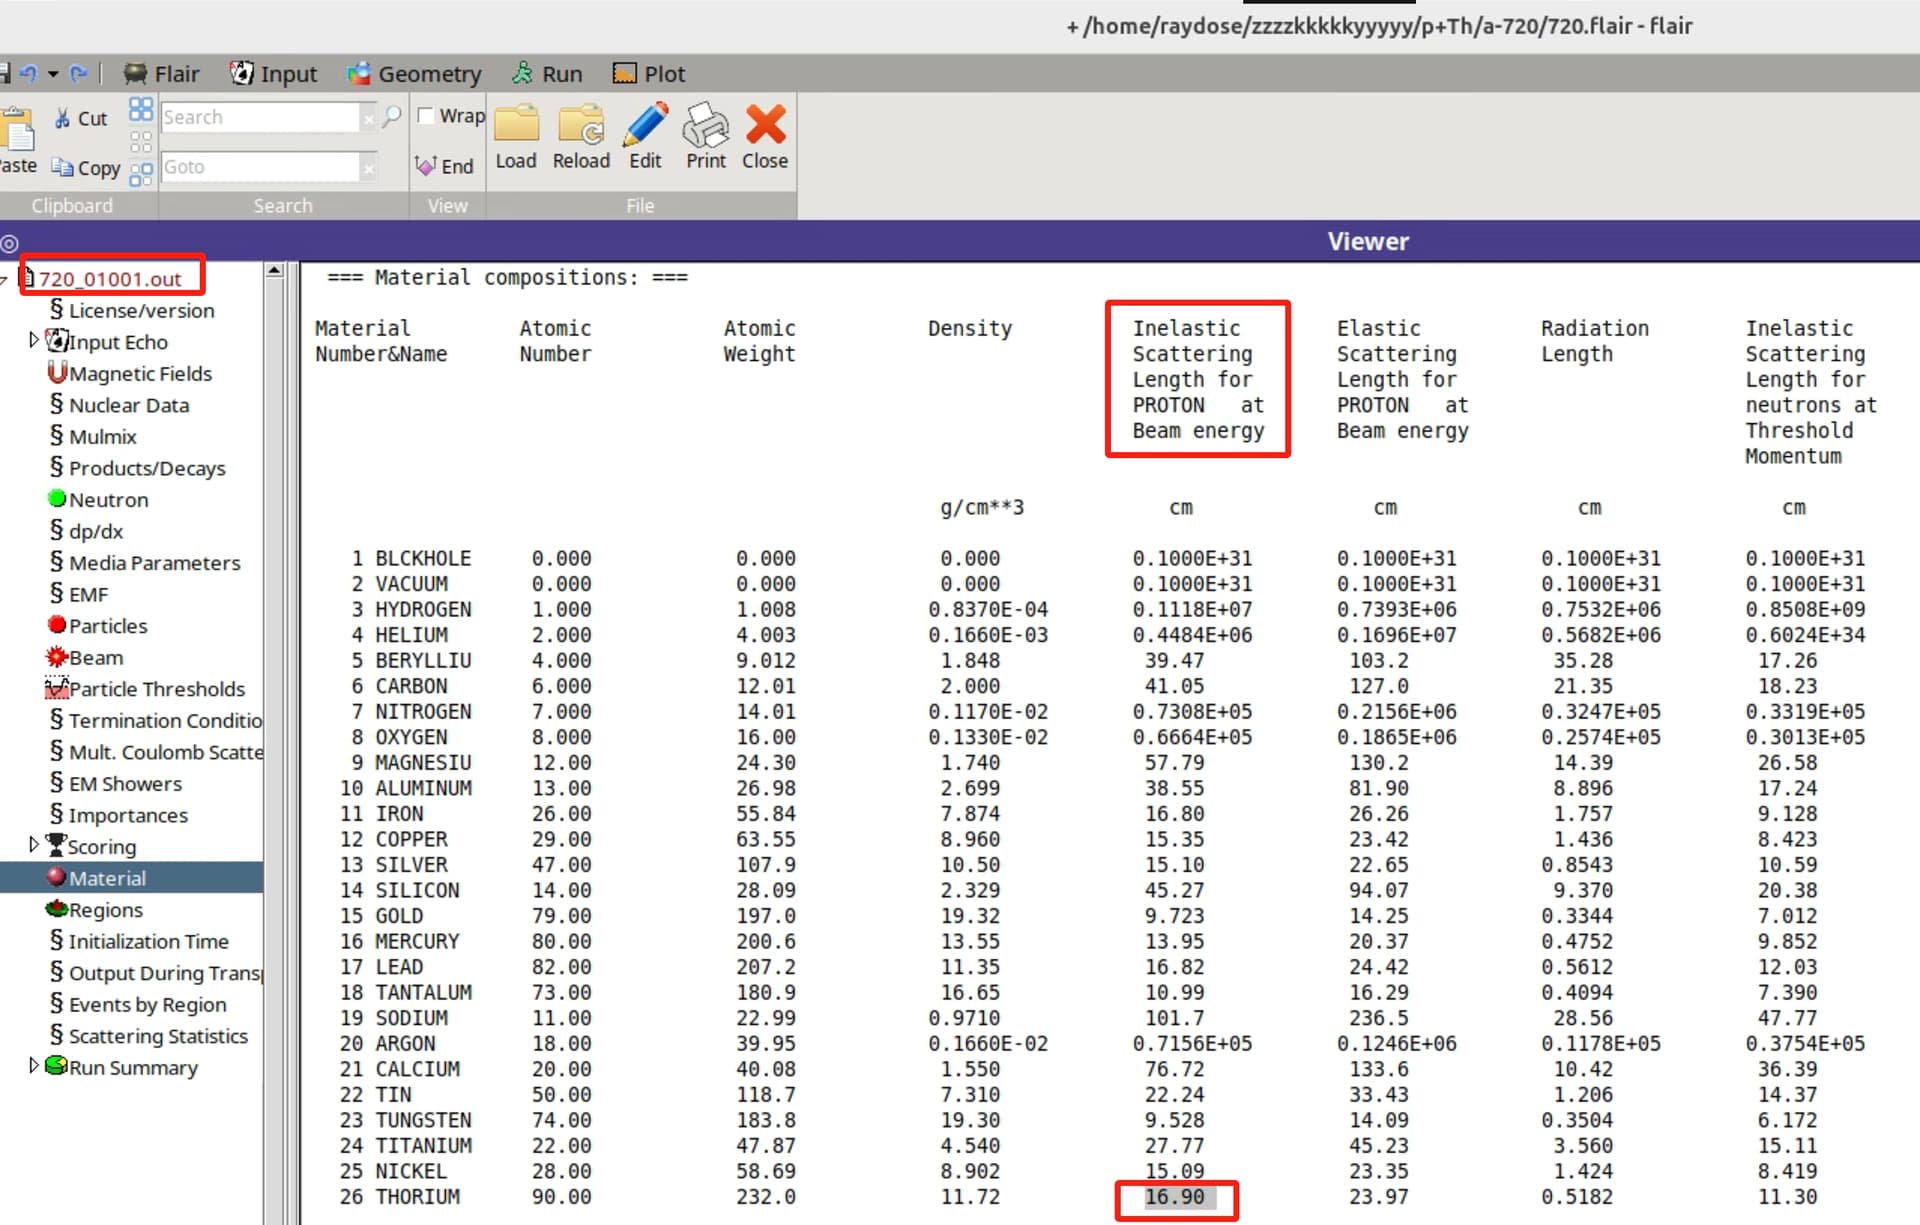Click inside the Search input field
Viewport: 1920px width, 1225px height.
(x=260, y=117)
